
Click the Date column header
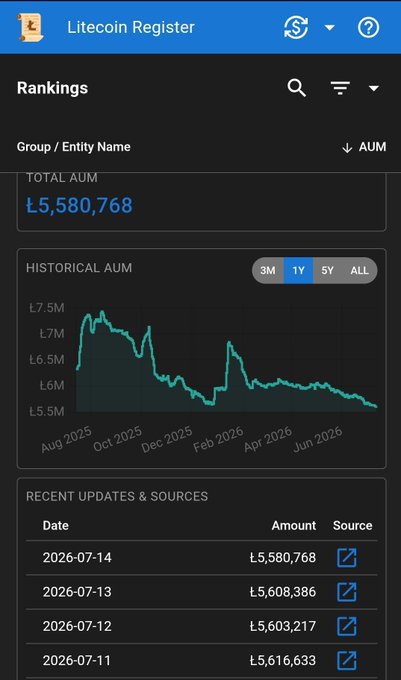point(55,526)
